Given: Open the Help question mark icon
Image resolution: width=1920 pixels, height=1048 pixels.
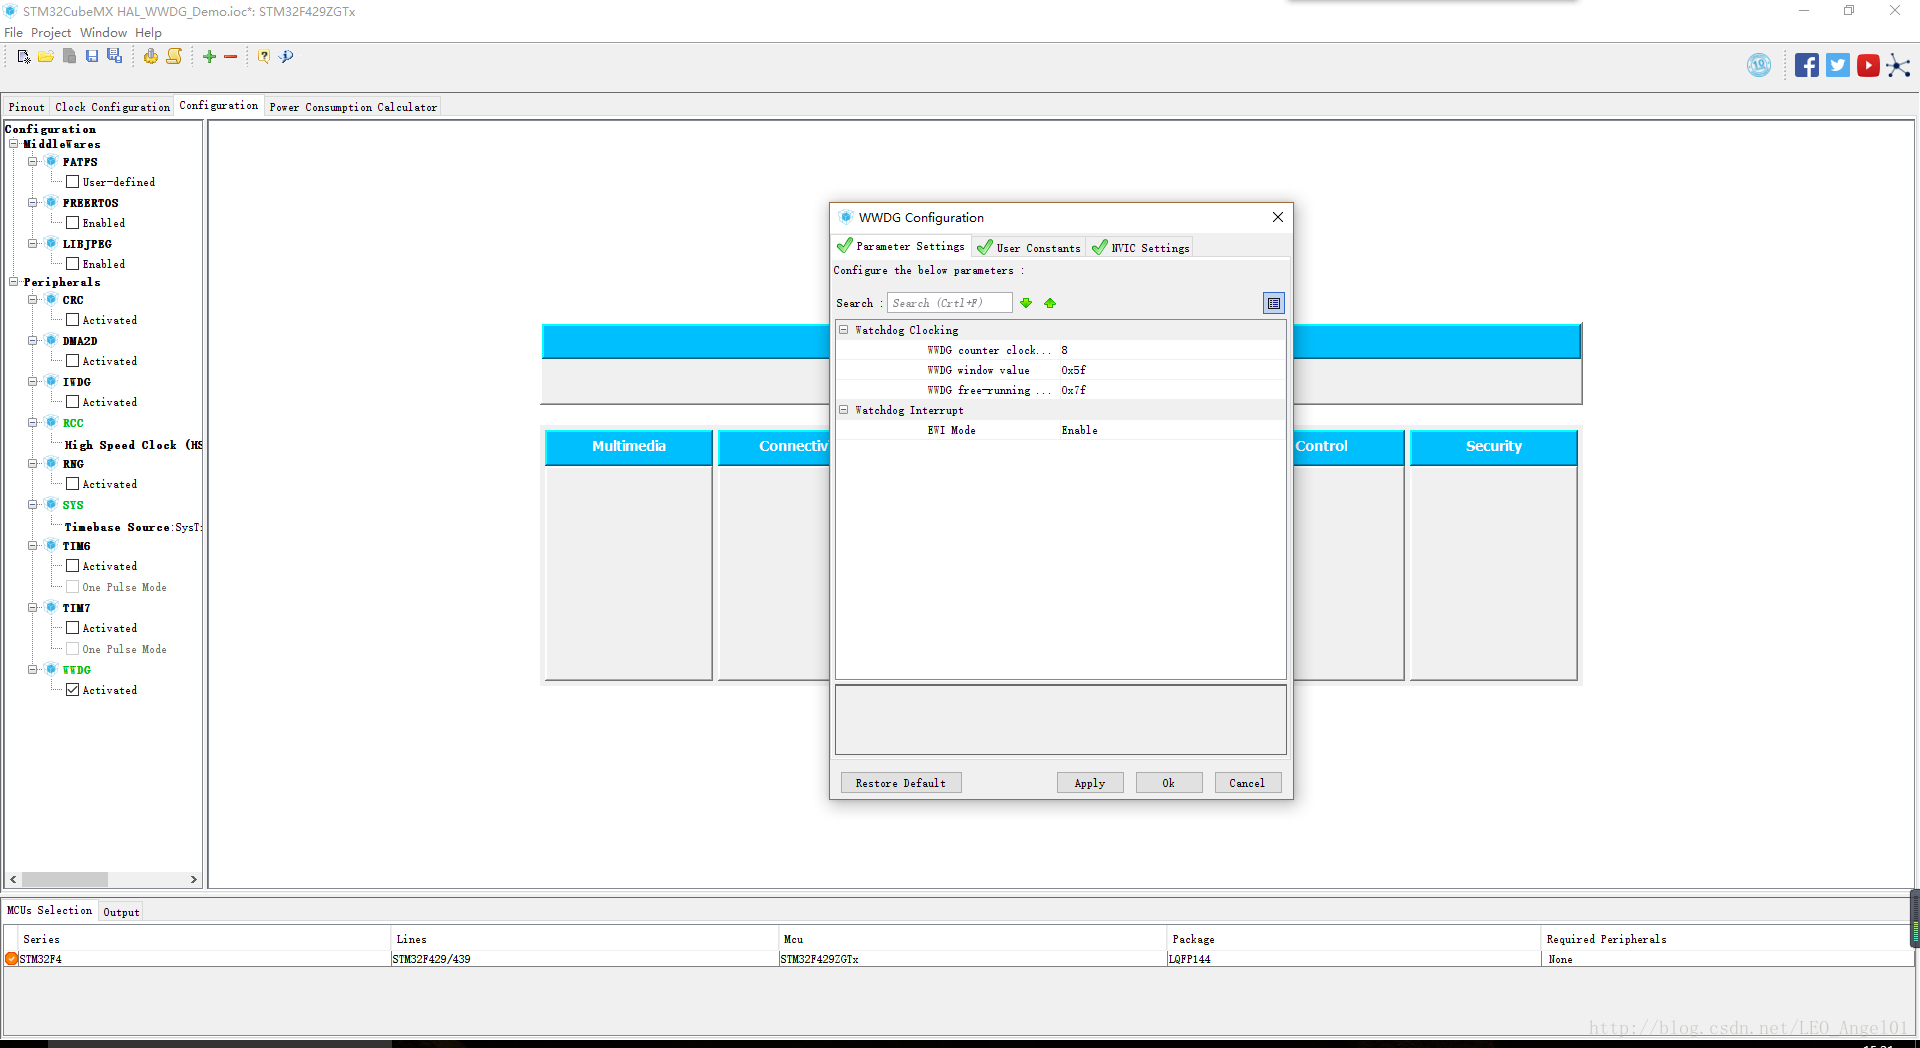Looking at the screenshot, I should click(x=264, y=57).
